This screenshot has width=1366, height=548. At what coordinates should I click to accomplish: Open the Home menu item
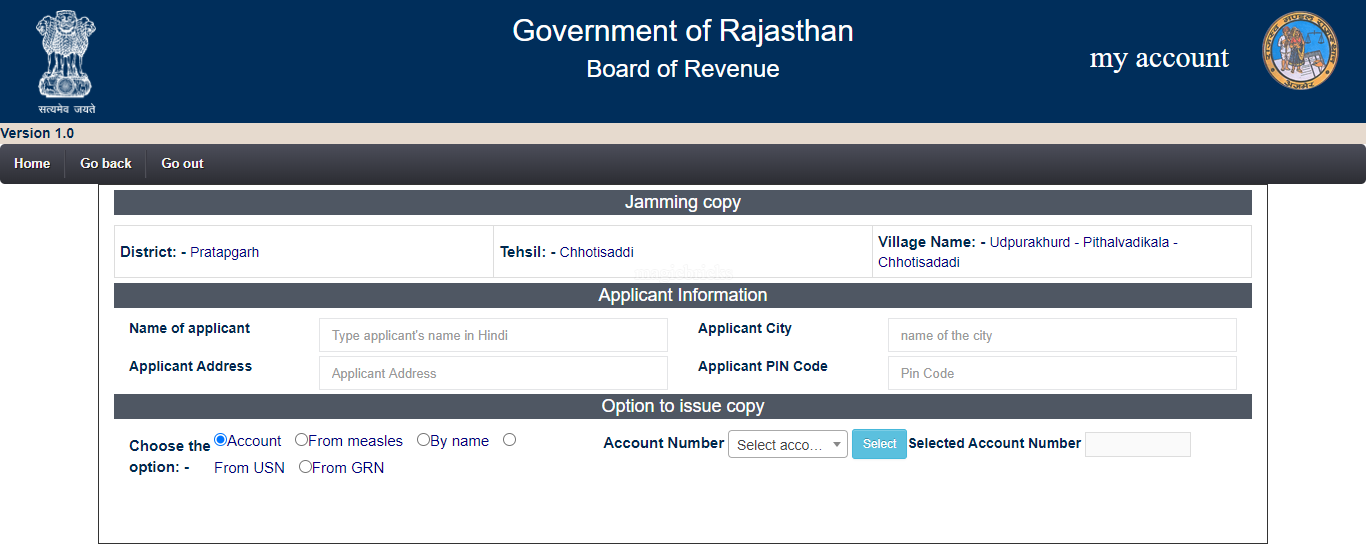point(32,164)
